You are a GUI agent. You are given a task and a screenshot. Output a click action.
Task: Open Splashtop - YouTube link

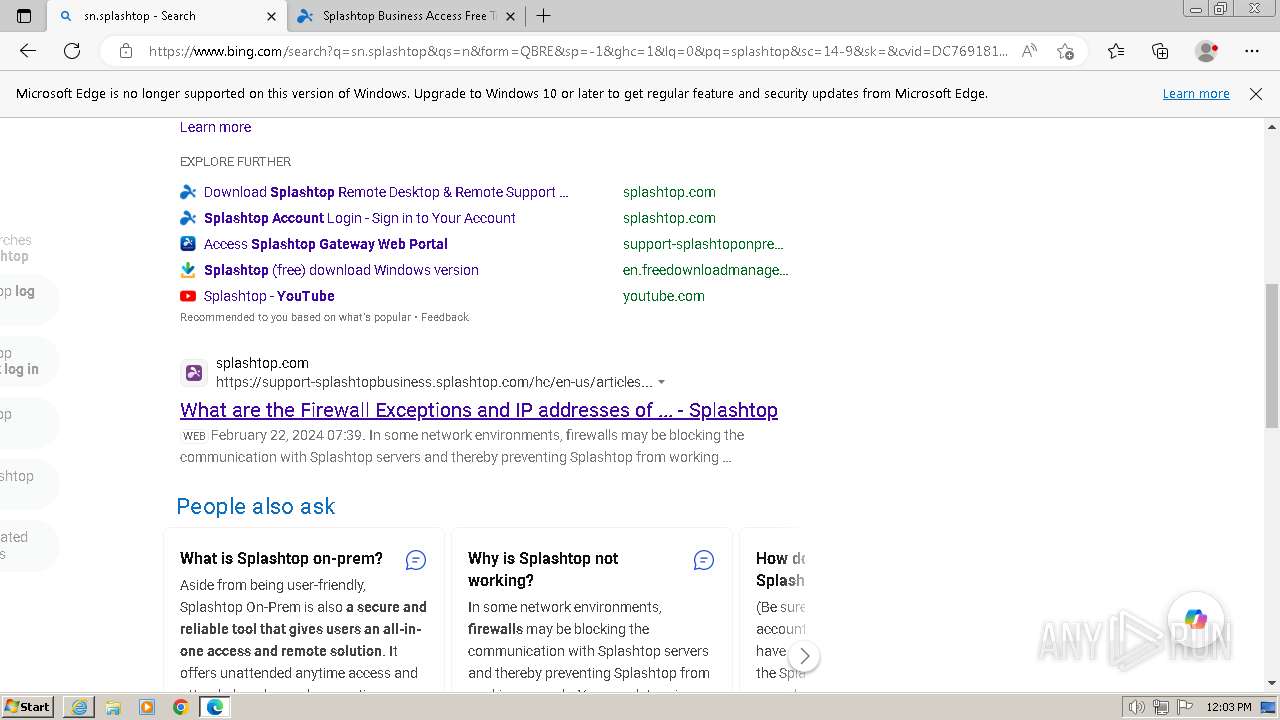click(269, 296)
